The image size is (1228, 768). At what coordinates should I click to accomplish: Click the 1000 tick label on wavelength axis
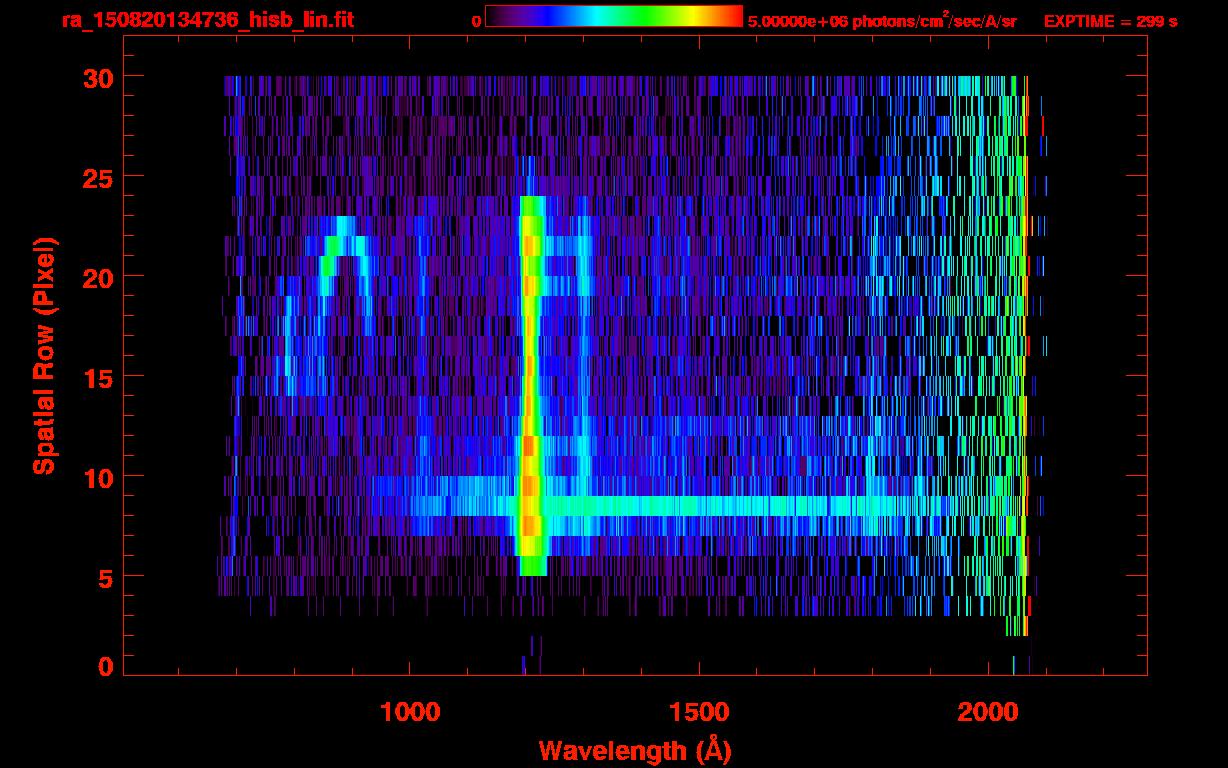[411, 712]
